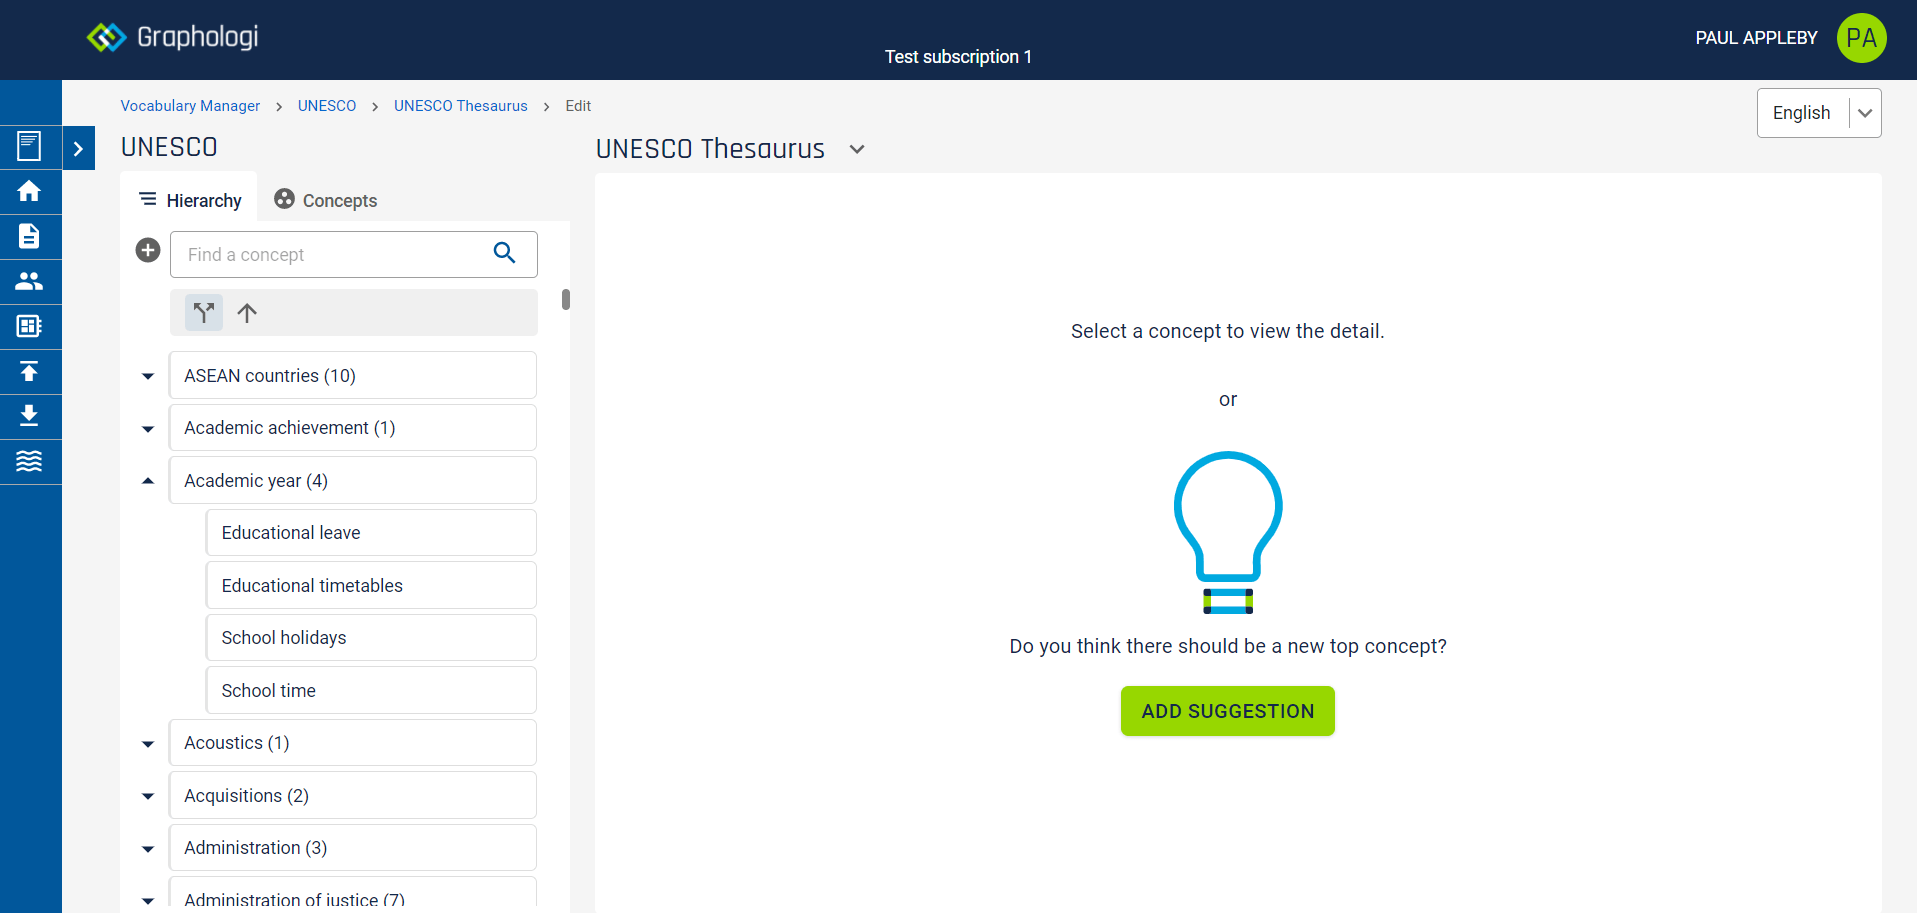Click the ADD SUGGESTION button
The image size is (1917, 913).
tap(1228, 711)
